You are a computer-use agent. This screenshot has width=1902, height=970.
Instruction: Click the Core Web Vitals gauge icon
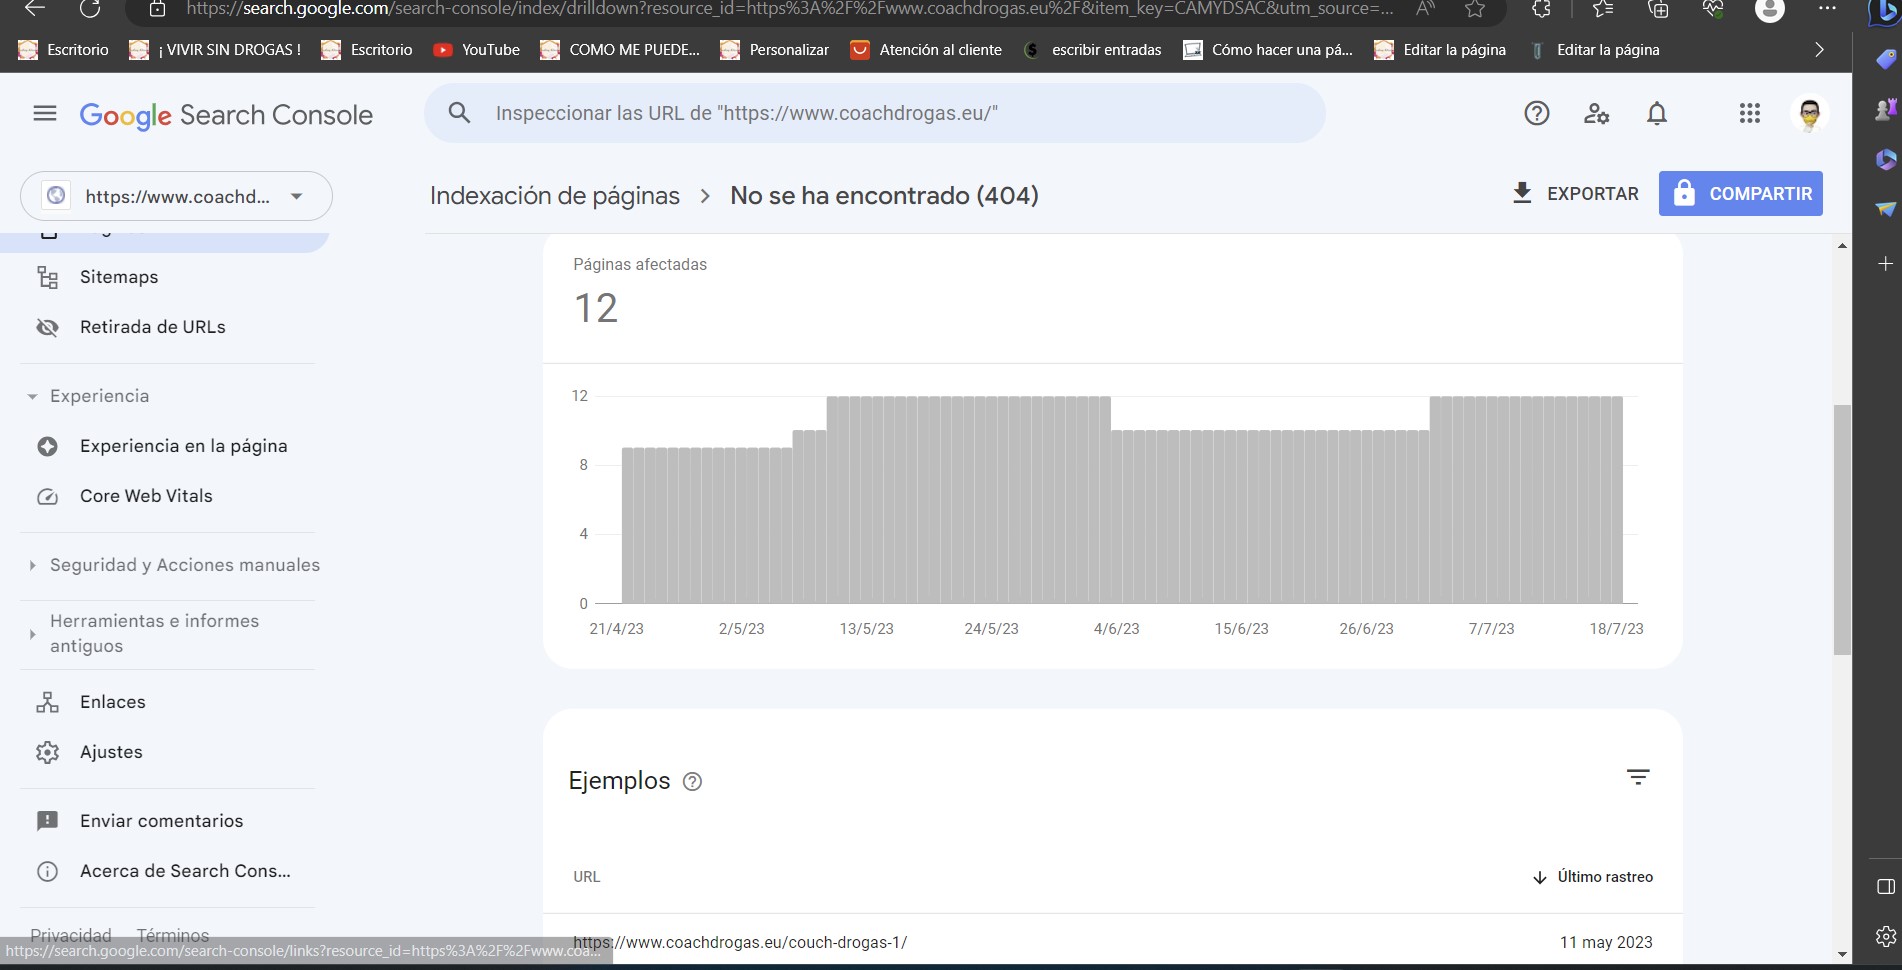point(47,496)
